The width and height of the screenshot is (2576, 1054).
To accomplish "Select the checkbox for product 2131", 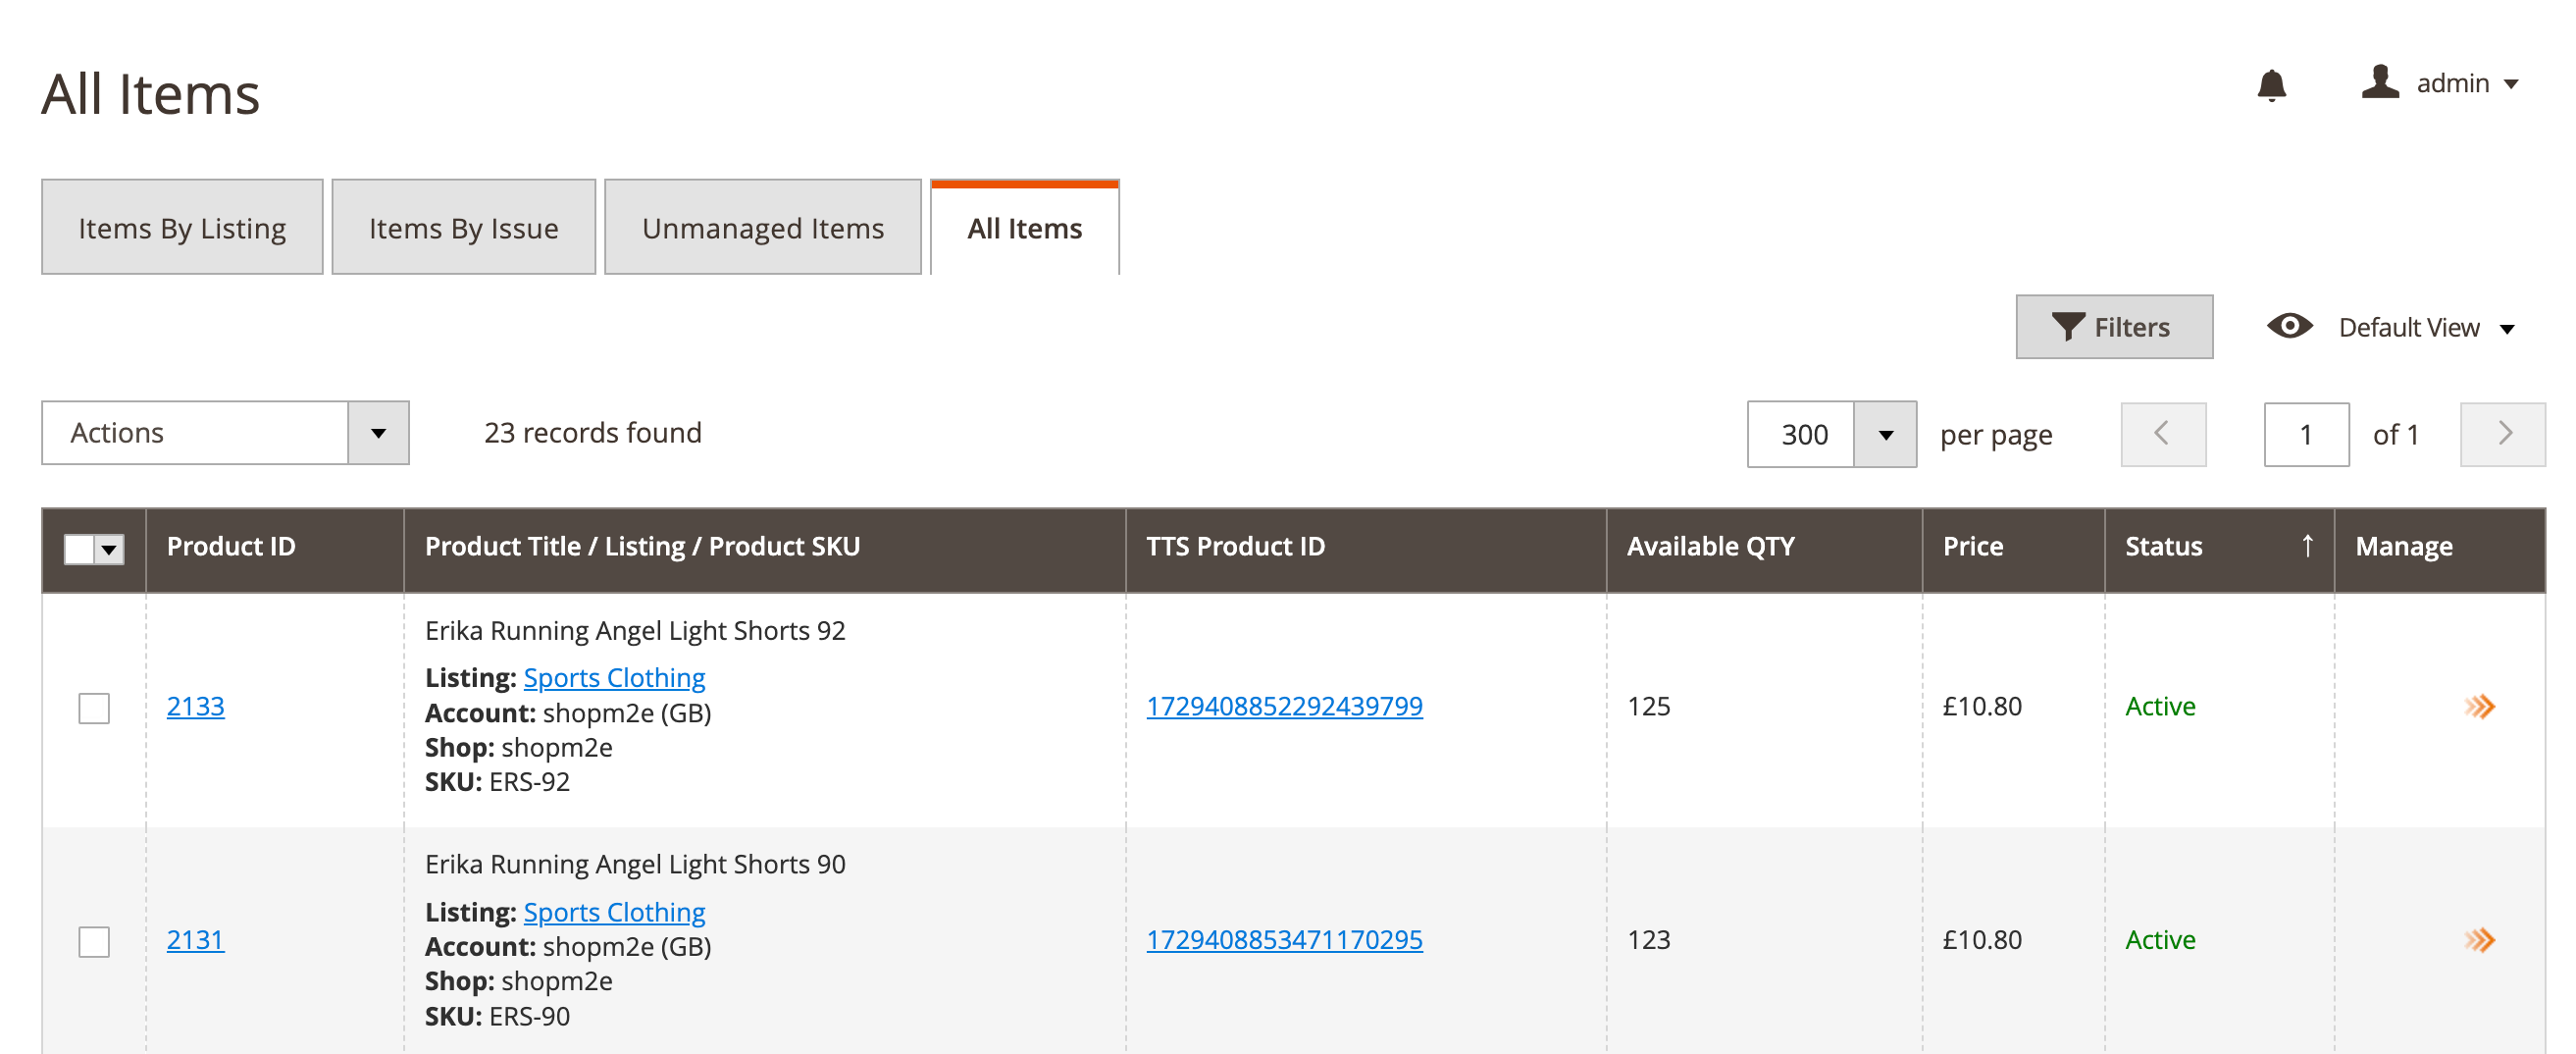I will (94, 941).
